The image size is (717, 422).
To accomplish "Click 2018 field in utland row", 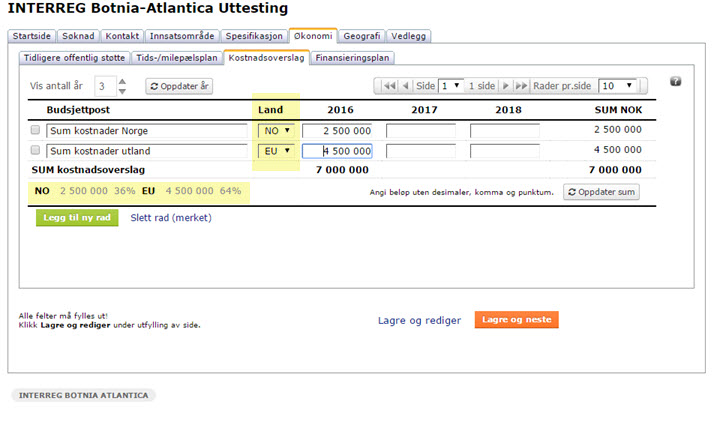I will tap(505, 151).
